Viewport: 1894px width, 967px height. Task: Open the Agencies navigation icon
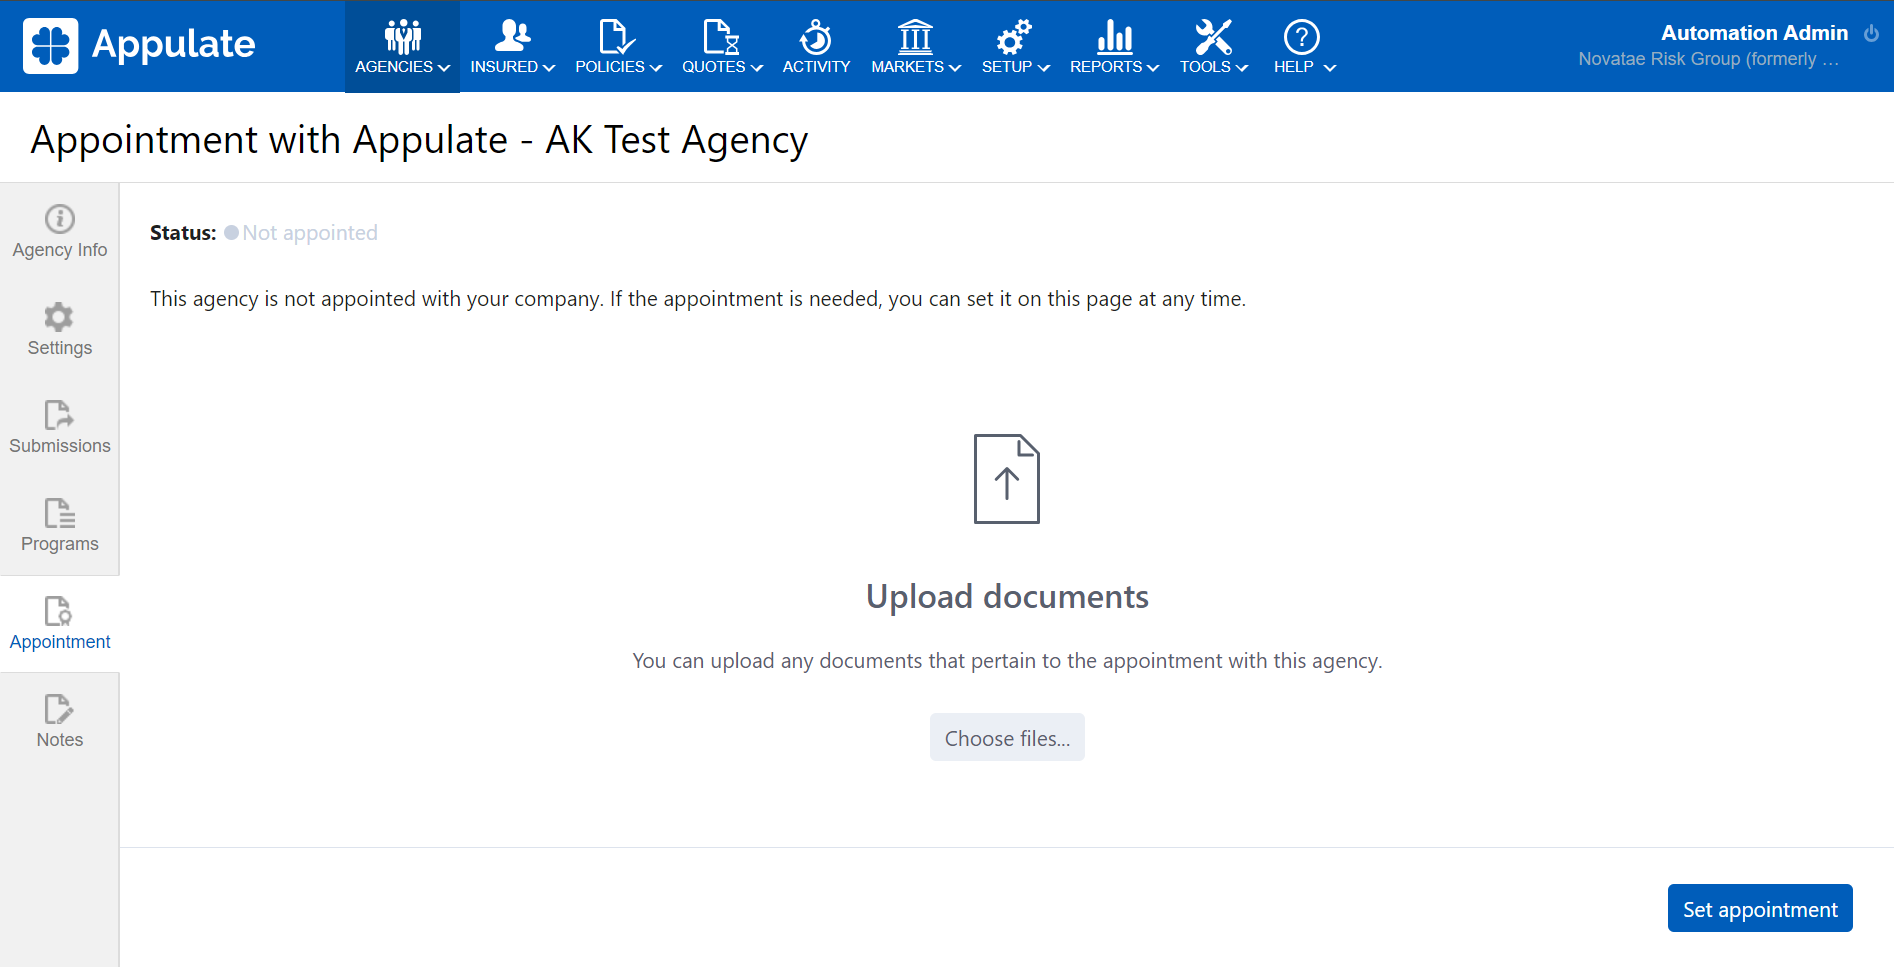402,37
